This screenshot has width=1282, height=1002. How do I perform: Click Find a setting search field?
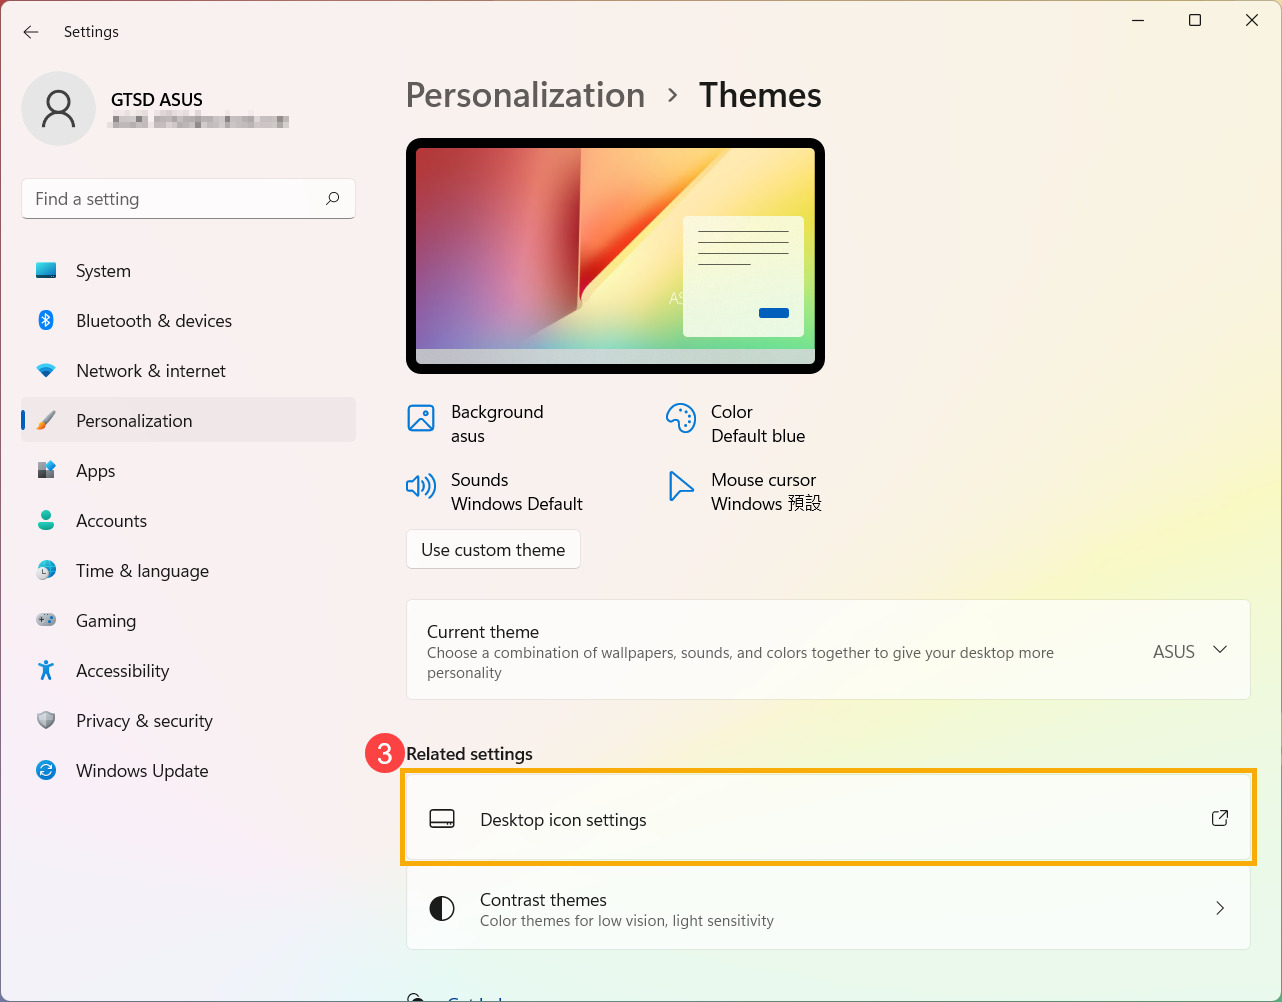[x=188, y=198]
